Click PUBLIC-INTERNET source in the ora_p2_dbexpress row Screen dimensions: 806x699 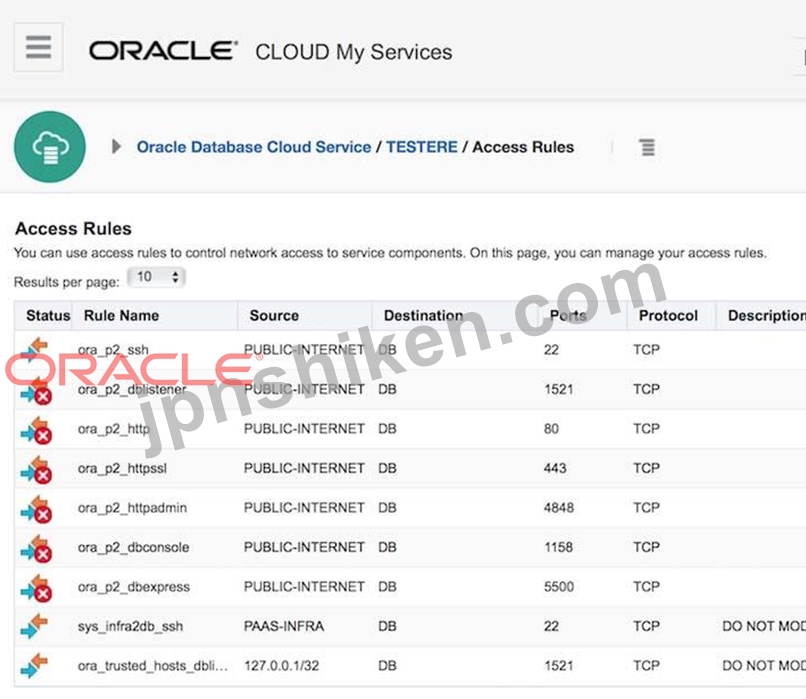coord(304,587)
